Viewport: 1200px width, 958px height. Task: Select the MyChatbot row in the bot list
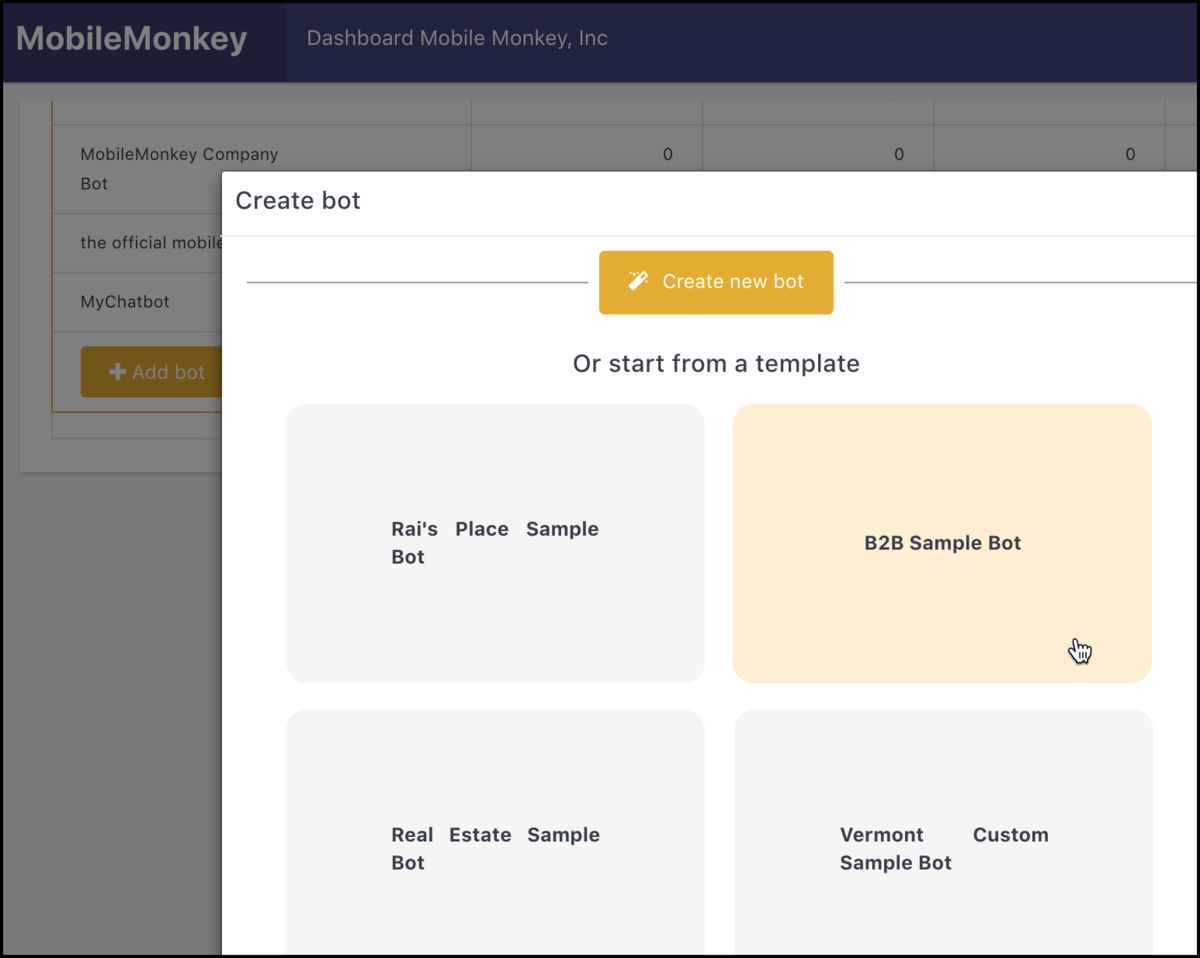tap(137, 302)
